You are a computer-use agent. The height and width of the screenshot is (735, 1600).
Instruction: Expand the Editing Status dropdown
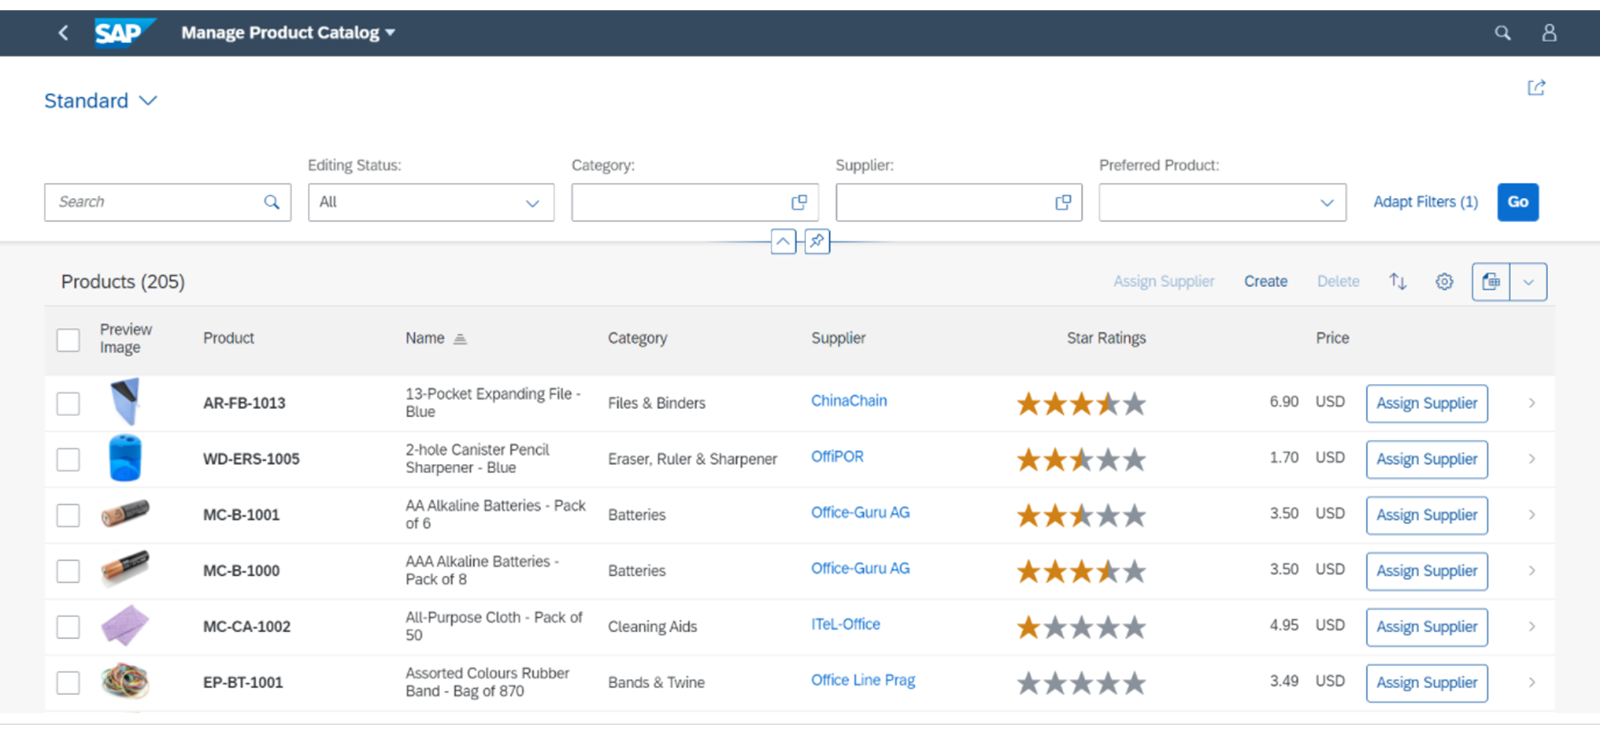(431, 202)
